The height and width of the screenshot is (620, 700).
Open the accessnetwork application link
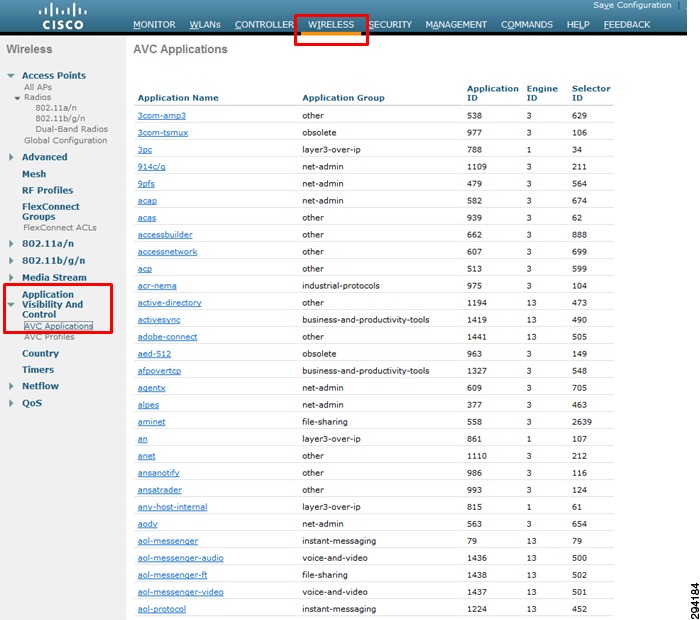point(167,252)
